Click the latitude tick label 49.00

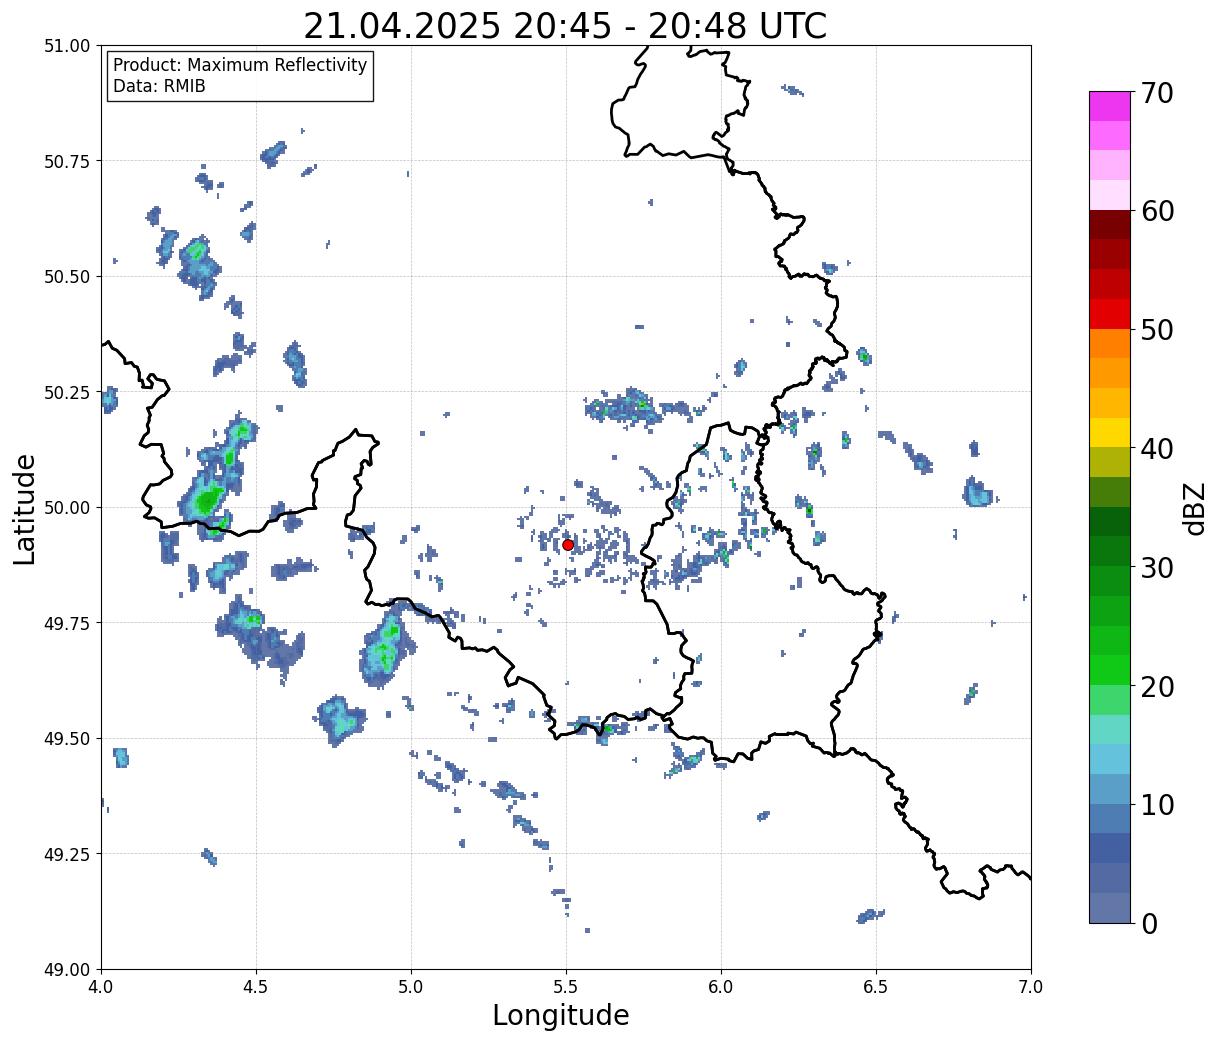pyautogui.click(x=67, y=969)
